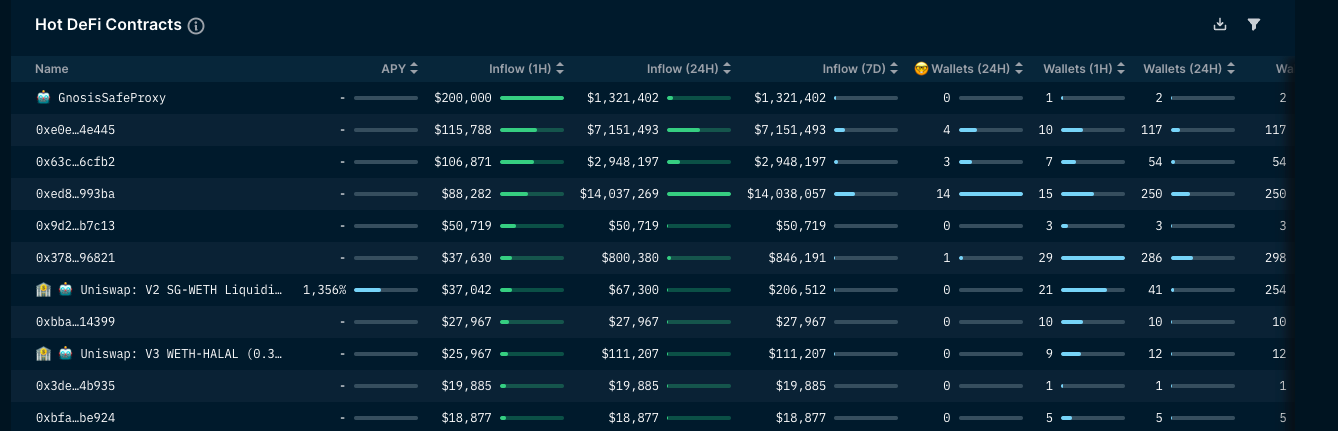Sort by Inflow (7D) using its sort arrows

point(894,69)
